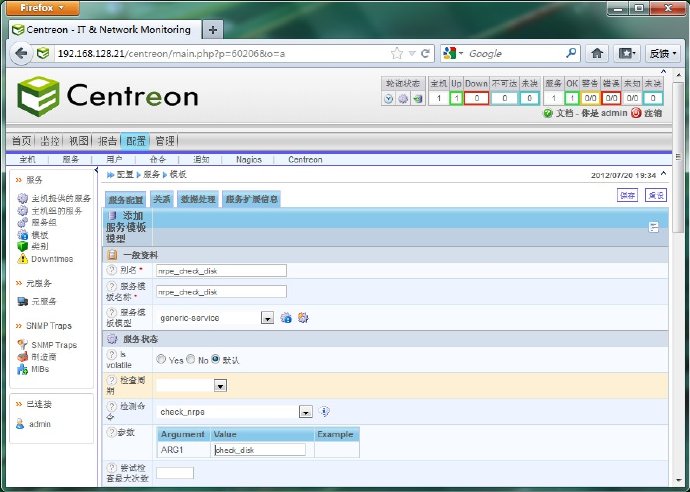The width and height of the screenshot is (690, 492).
Task: Click the gear icon next to generic-service
Action: click(303, 317)
